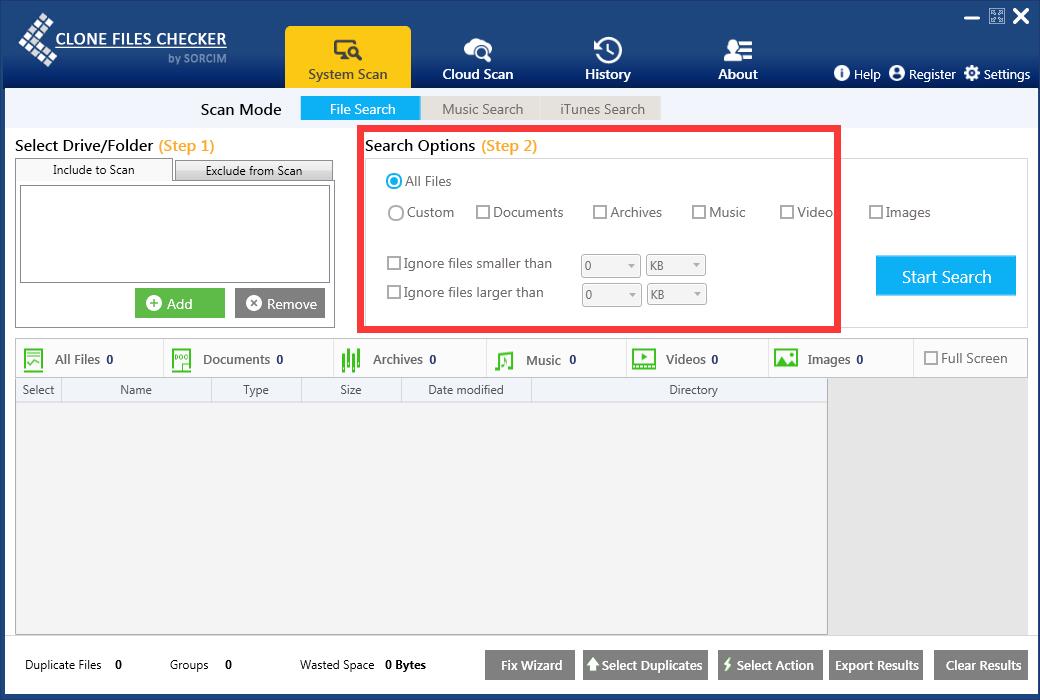Click the Videos results icon
The height and width of the screenshot is (700, 1040).
(643, 359)
